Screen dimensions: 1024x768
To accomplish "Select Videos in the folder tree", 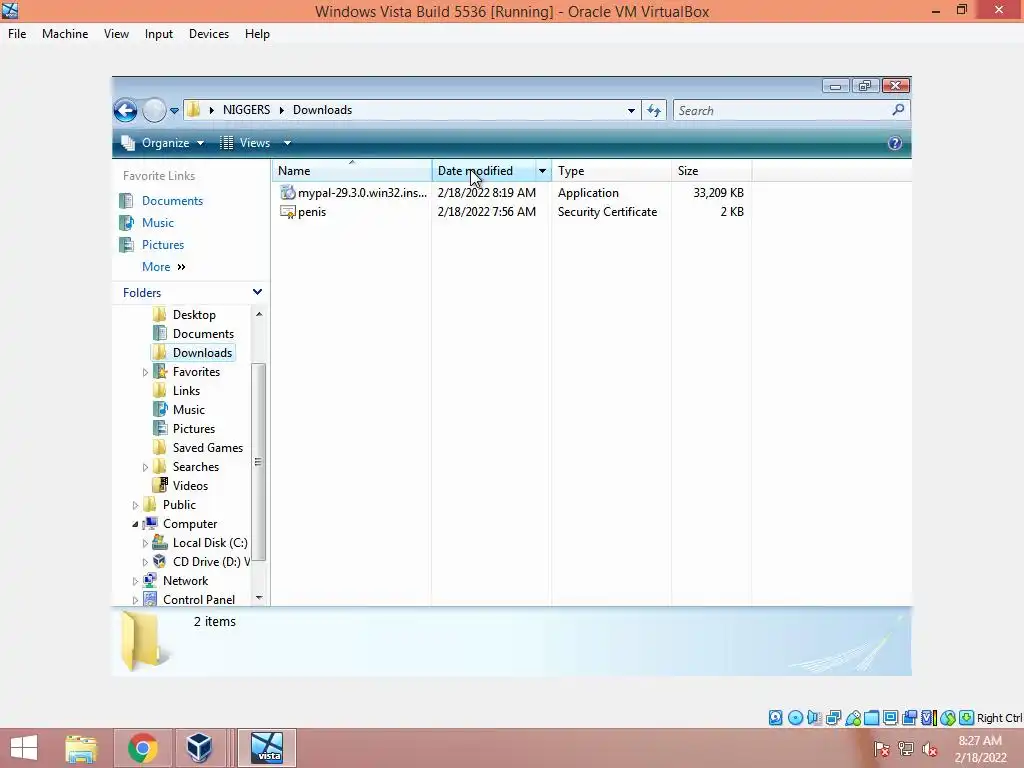I will point(190,486).
